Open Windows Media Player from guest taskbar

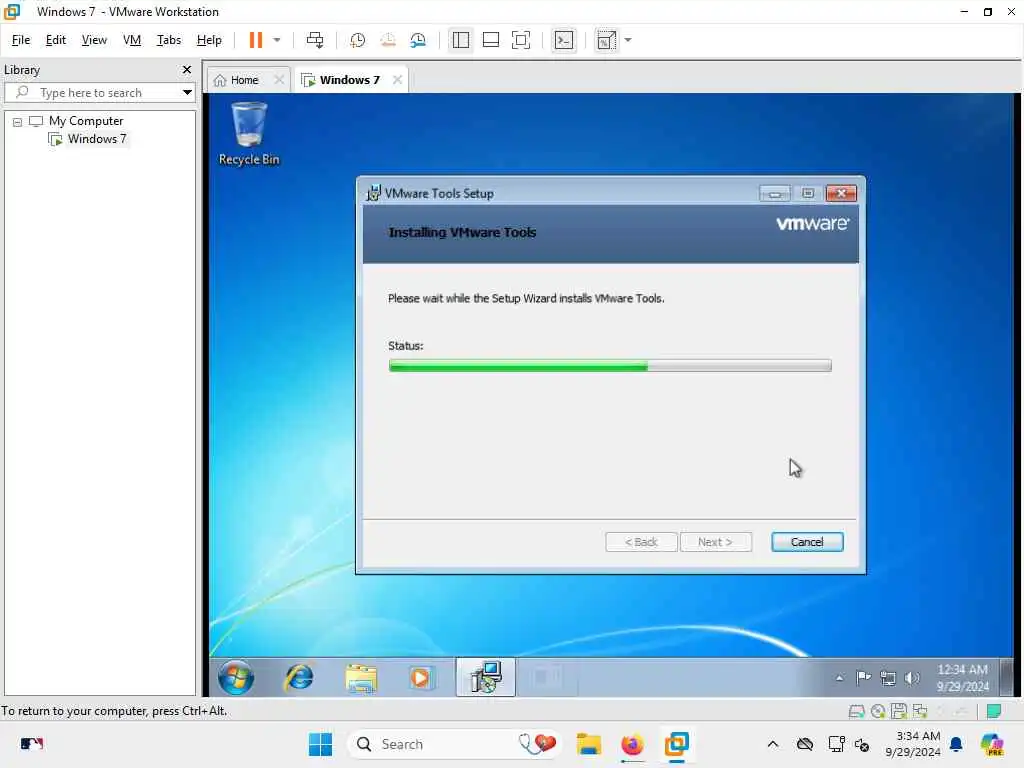421,678
